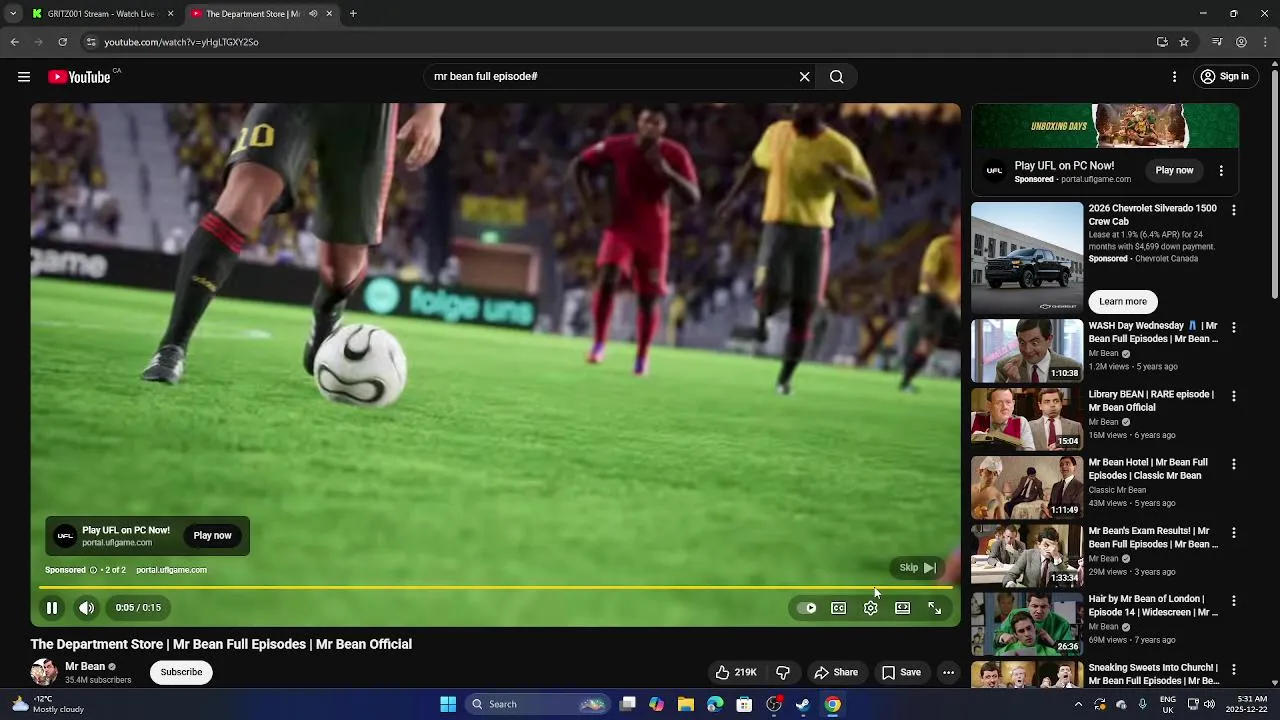Open options menu for UFL sidebar ad

pos(1221,171)
